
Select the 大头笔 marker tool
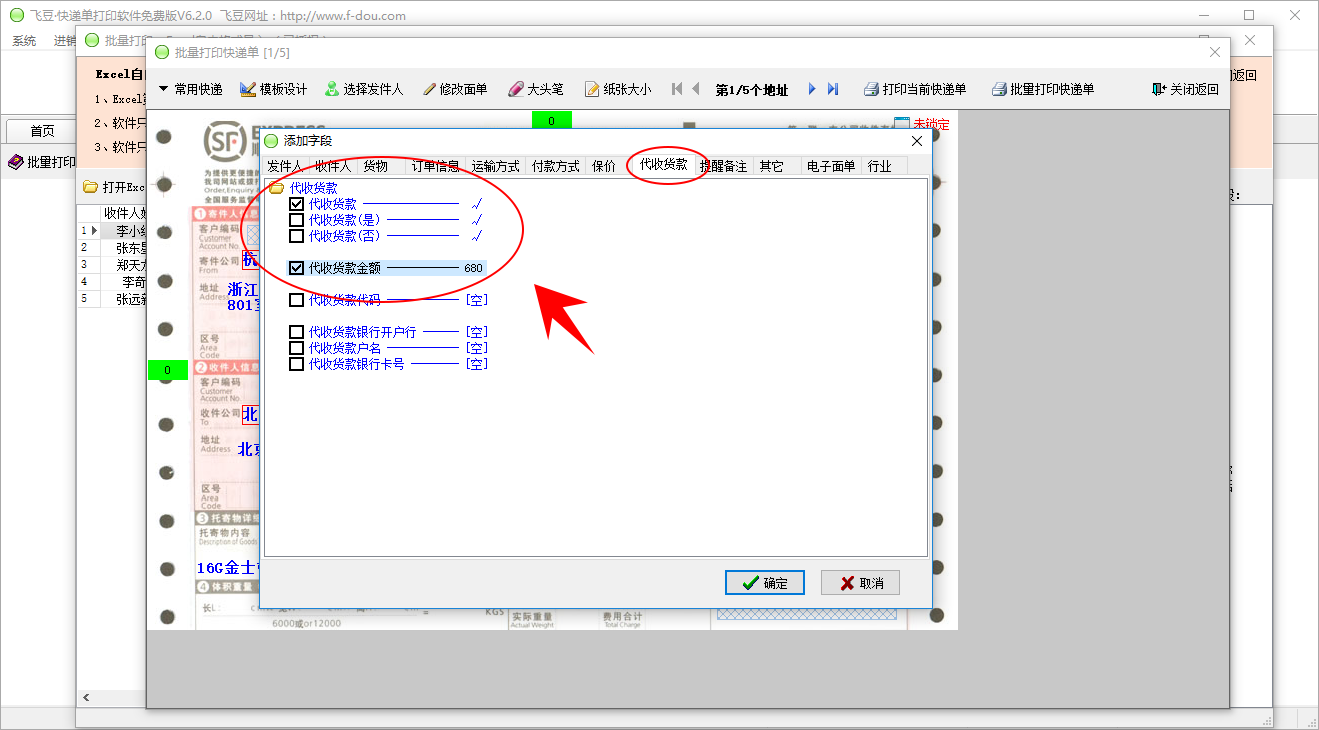point(536,89)
